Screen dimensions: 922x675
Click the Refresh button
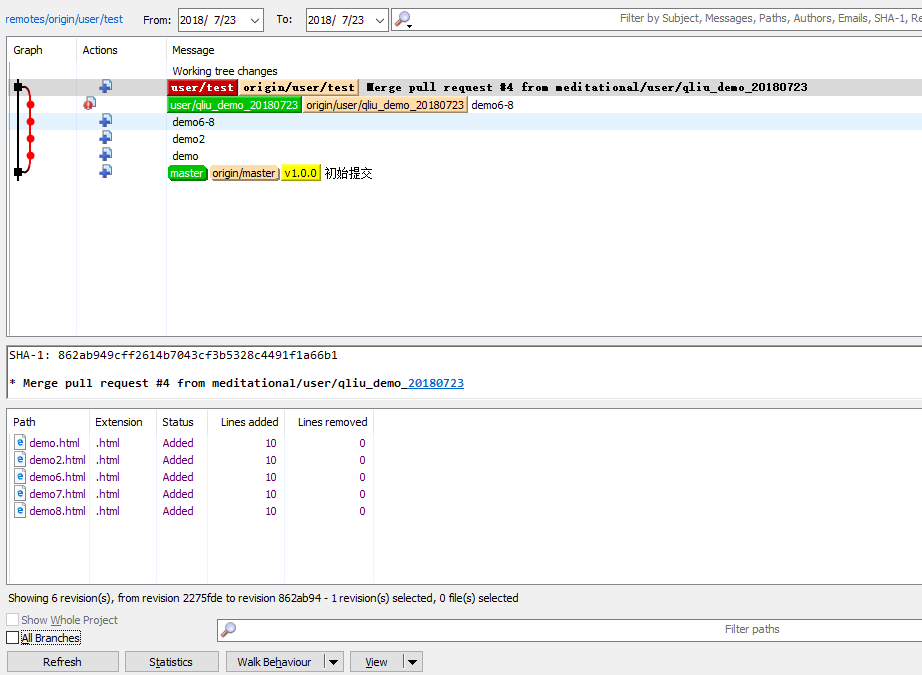pos(62,662)
